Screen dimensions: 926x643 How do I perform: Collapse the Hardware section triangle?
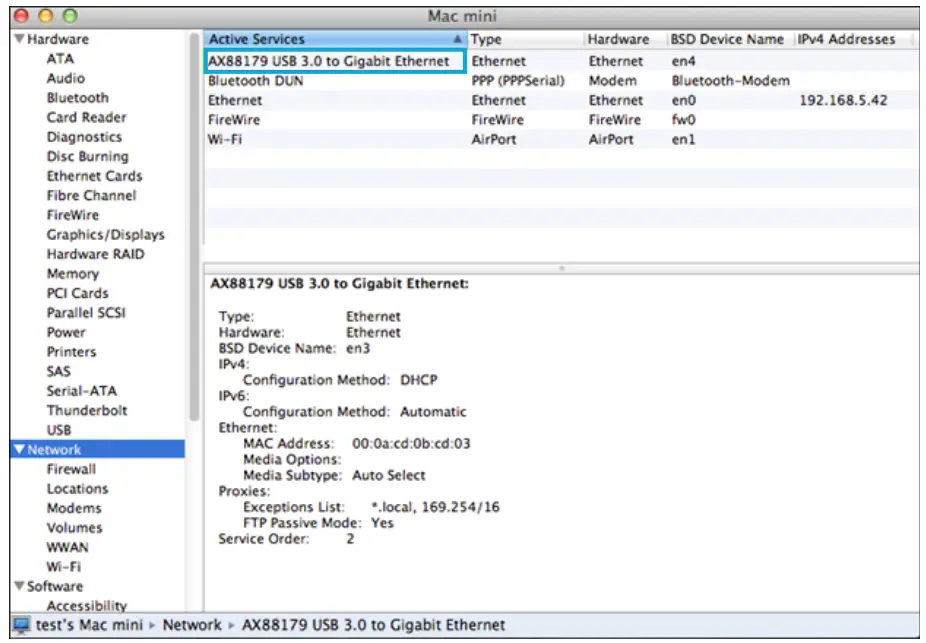coord(19,39)
